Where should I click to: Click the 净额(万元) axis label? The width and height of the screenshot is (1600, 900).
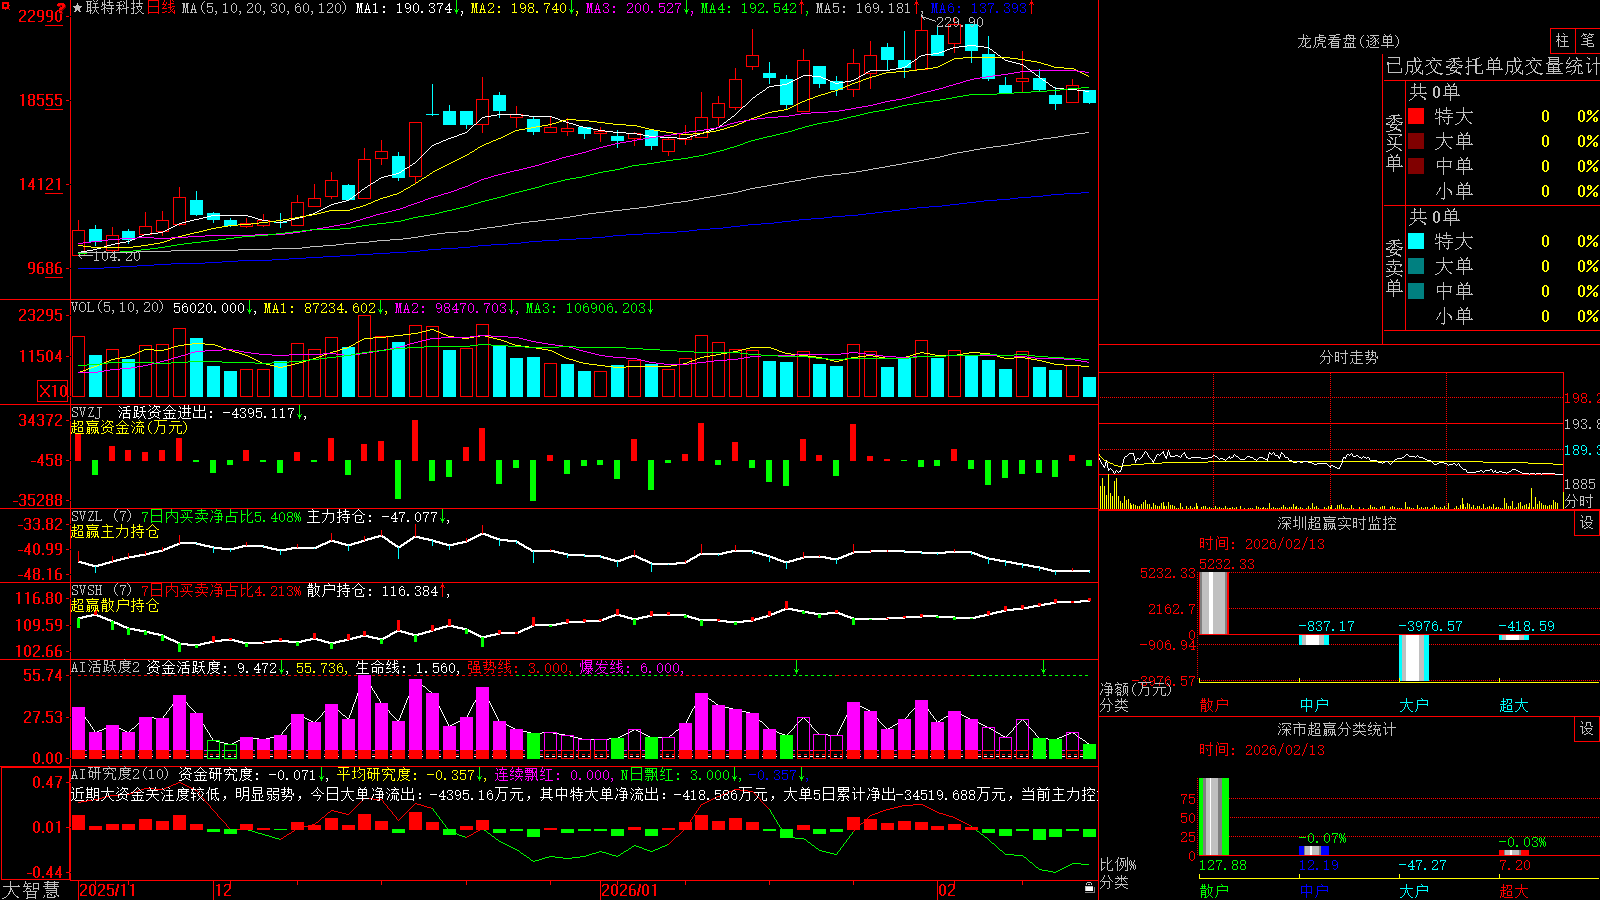click(x=1135, y=689)
